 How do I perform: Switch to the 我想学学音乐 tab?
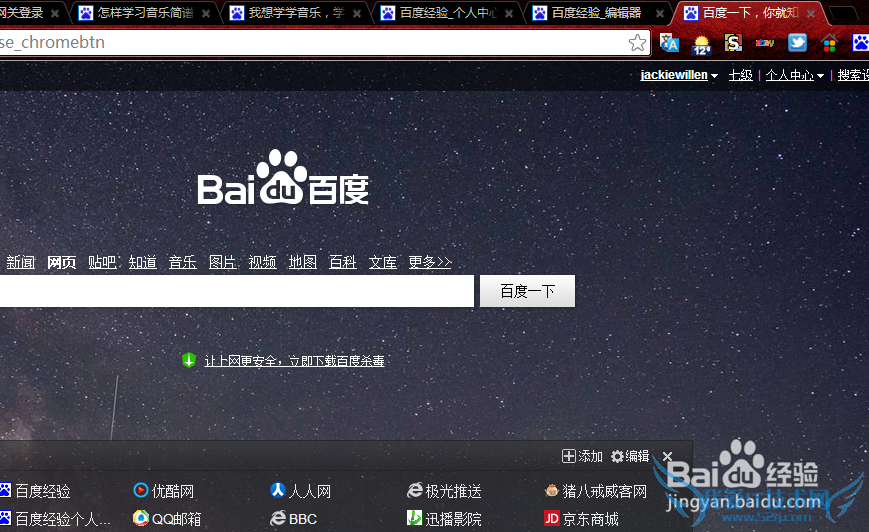point(295,13)
